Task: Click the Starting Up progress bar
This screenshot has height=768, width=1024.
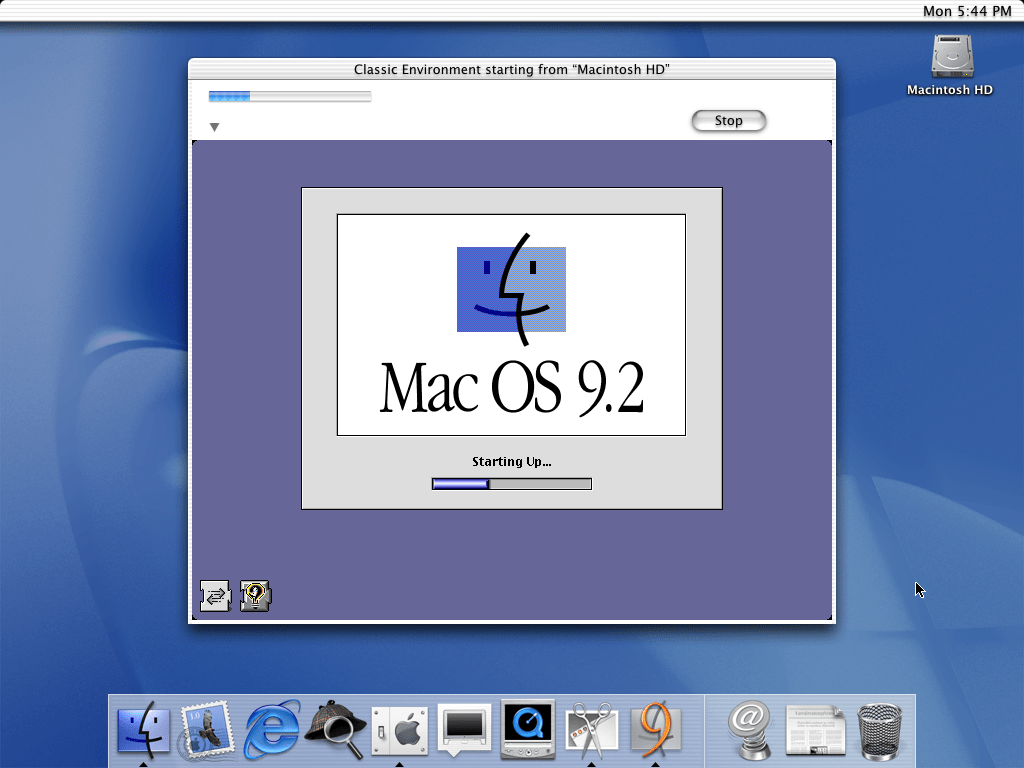Action: coord(511,484)
